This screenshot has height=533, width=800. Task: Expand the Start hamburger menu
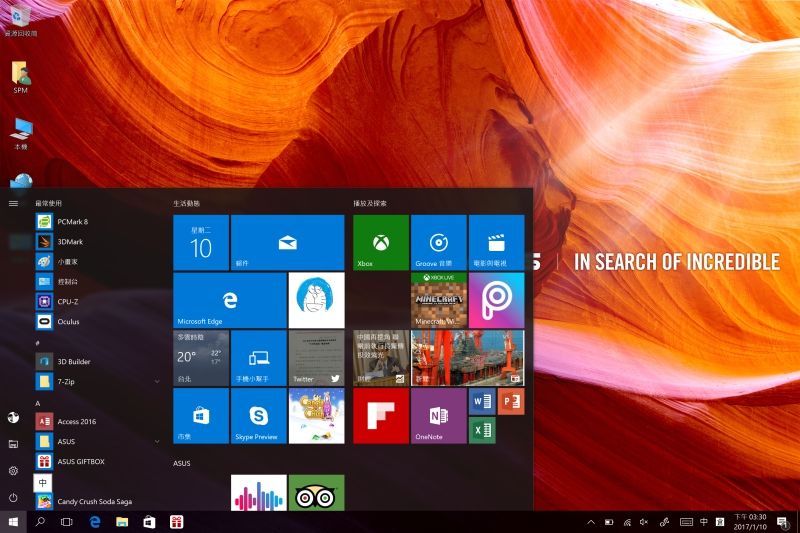coord(13,203)
